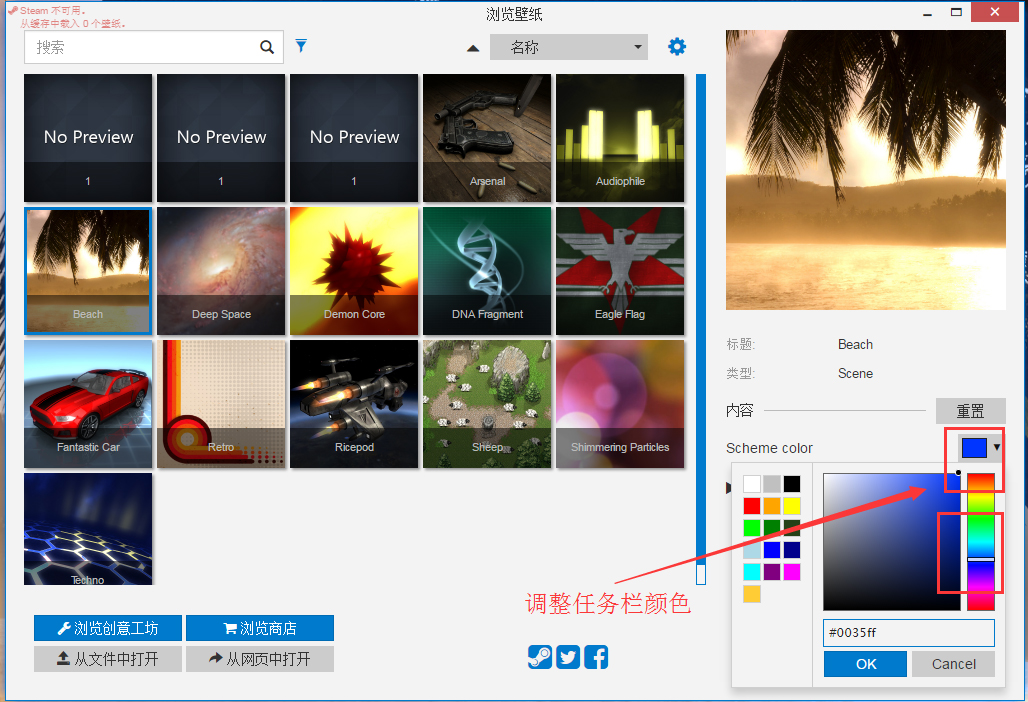Click the 从网页中打开 button

(x=260, y=659)
